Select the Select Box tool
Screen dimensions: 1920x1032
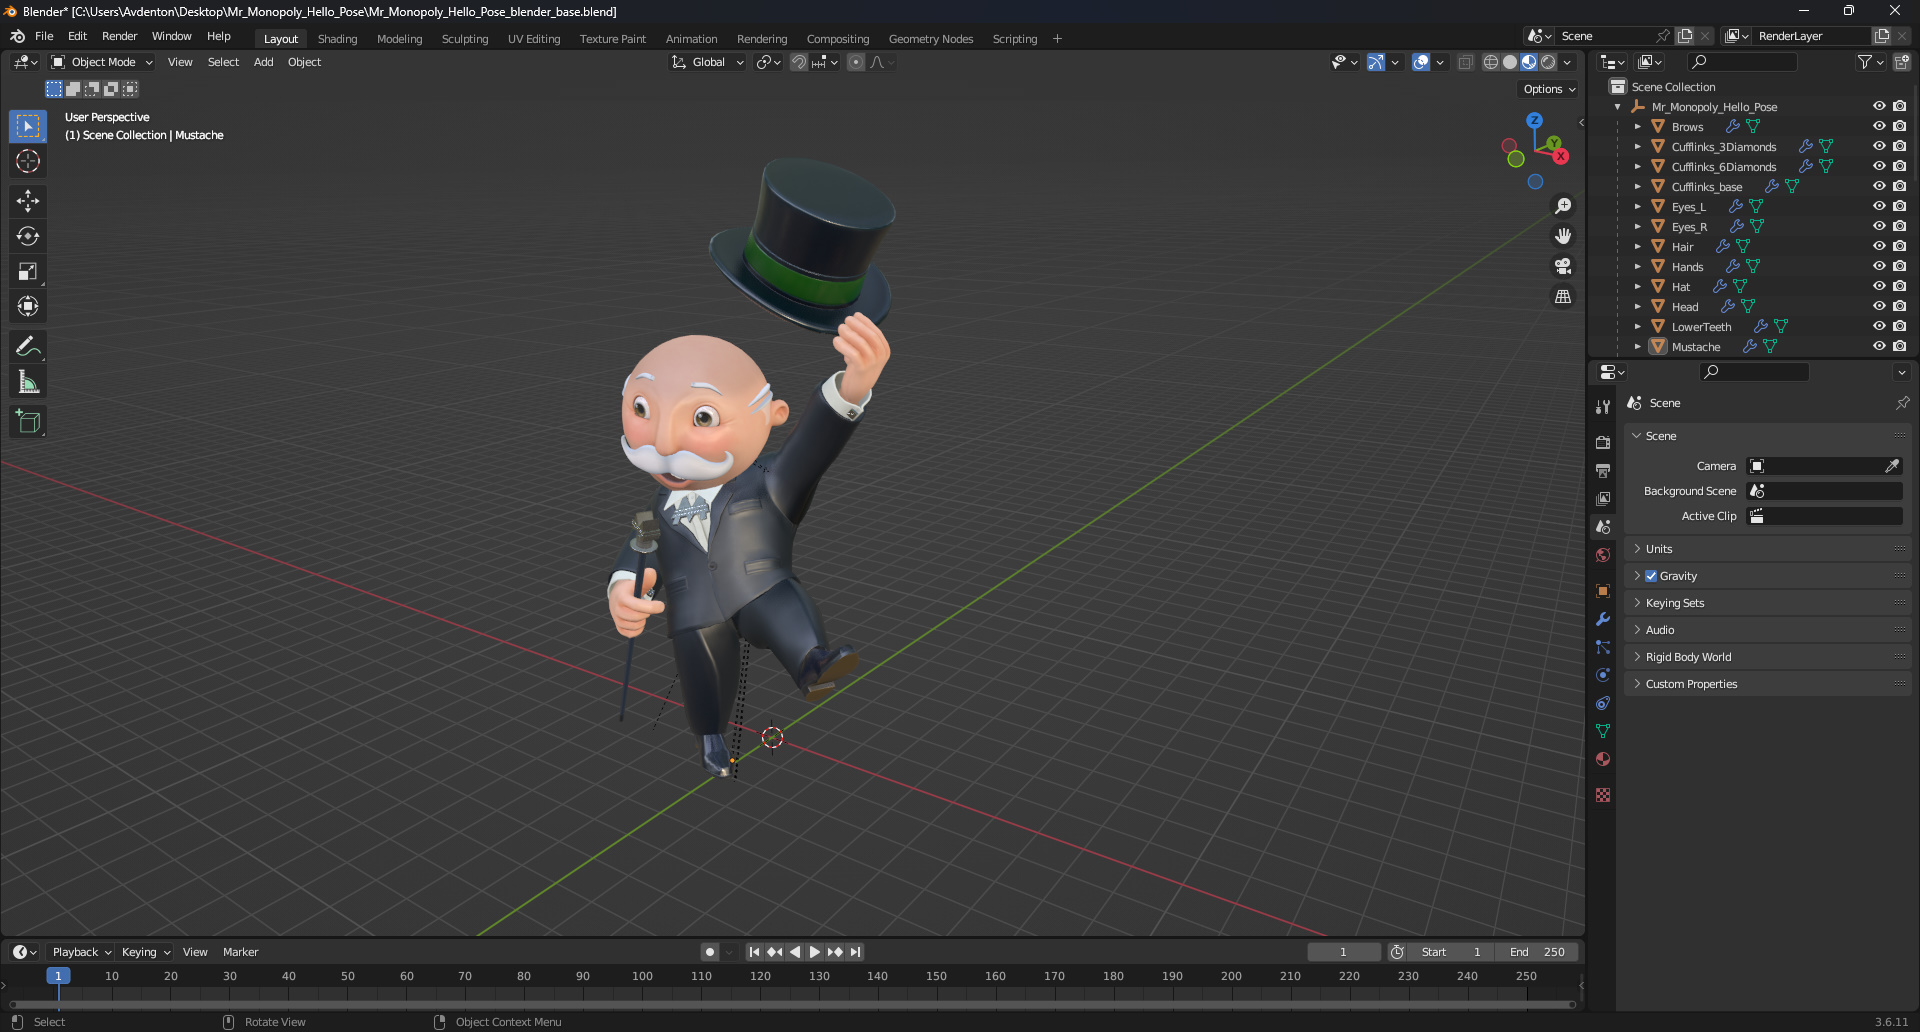tap(28, 126)
